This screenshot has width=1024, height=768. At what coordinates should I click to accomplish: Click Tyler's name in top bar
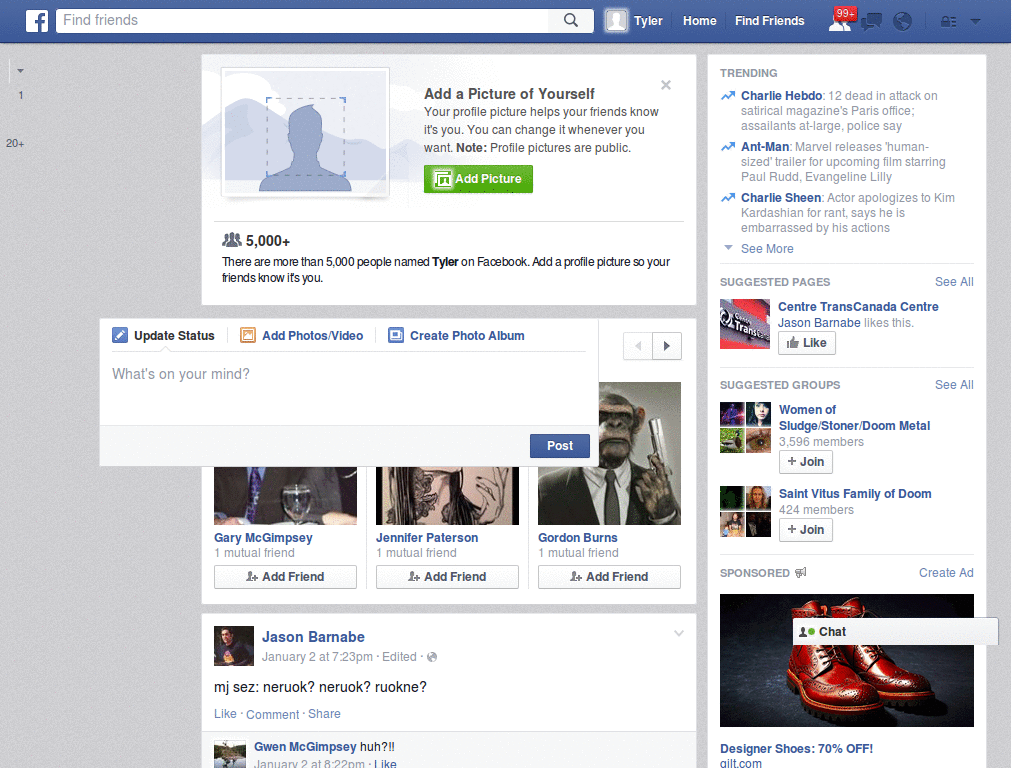point(648,21)
